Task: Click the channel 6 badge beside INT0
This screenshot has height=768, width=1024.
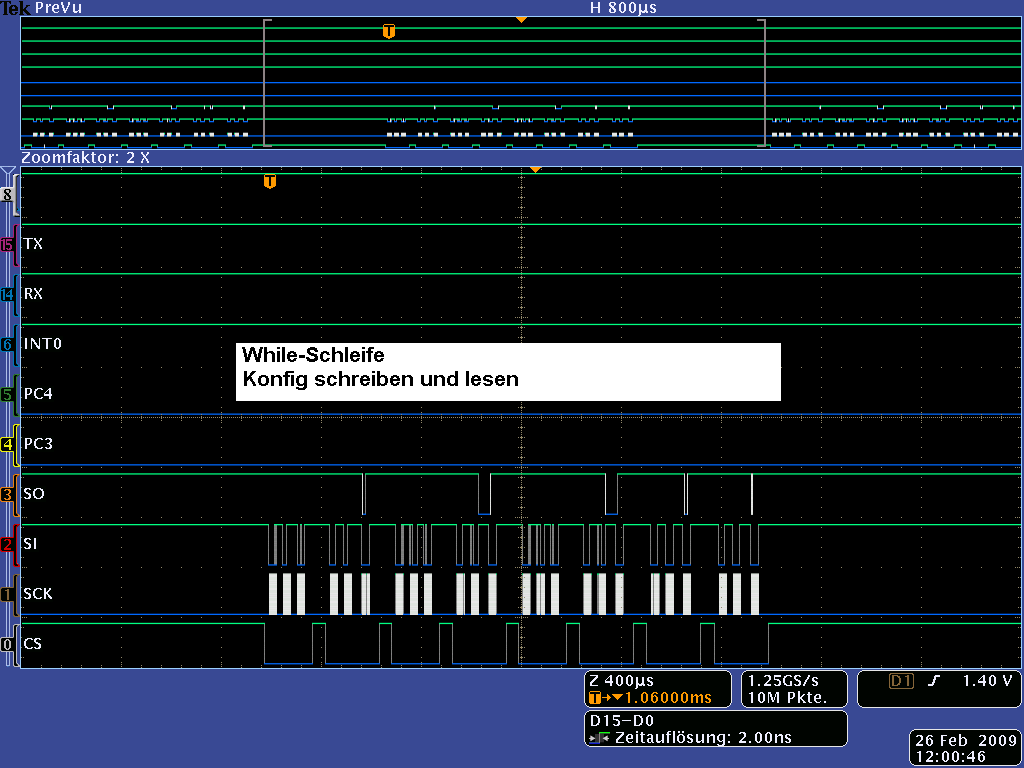Action: pos(7,345)
